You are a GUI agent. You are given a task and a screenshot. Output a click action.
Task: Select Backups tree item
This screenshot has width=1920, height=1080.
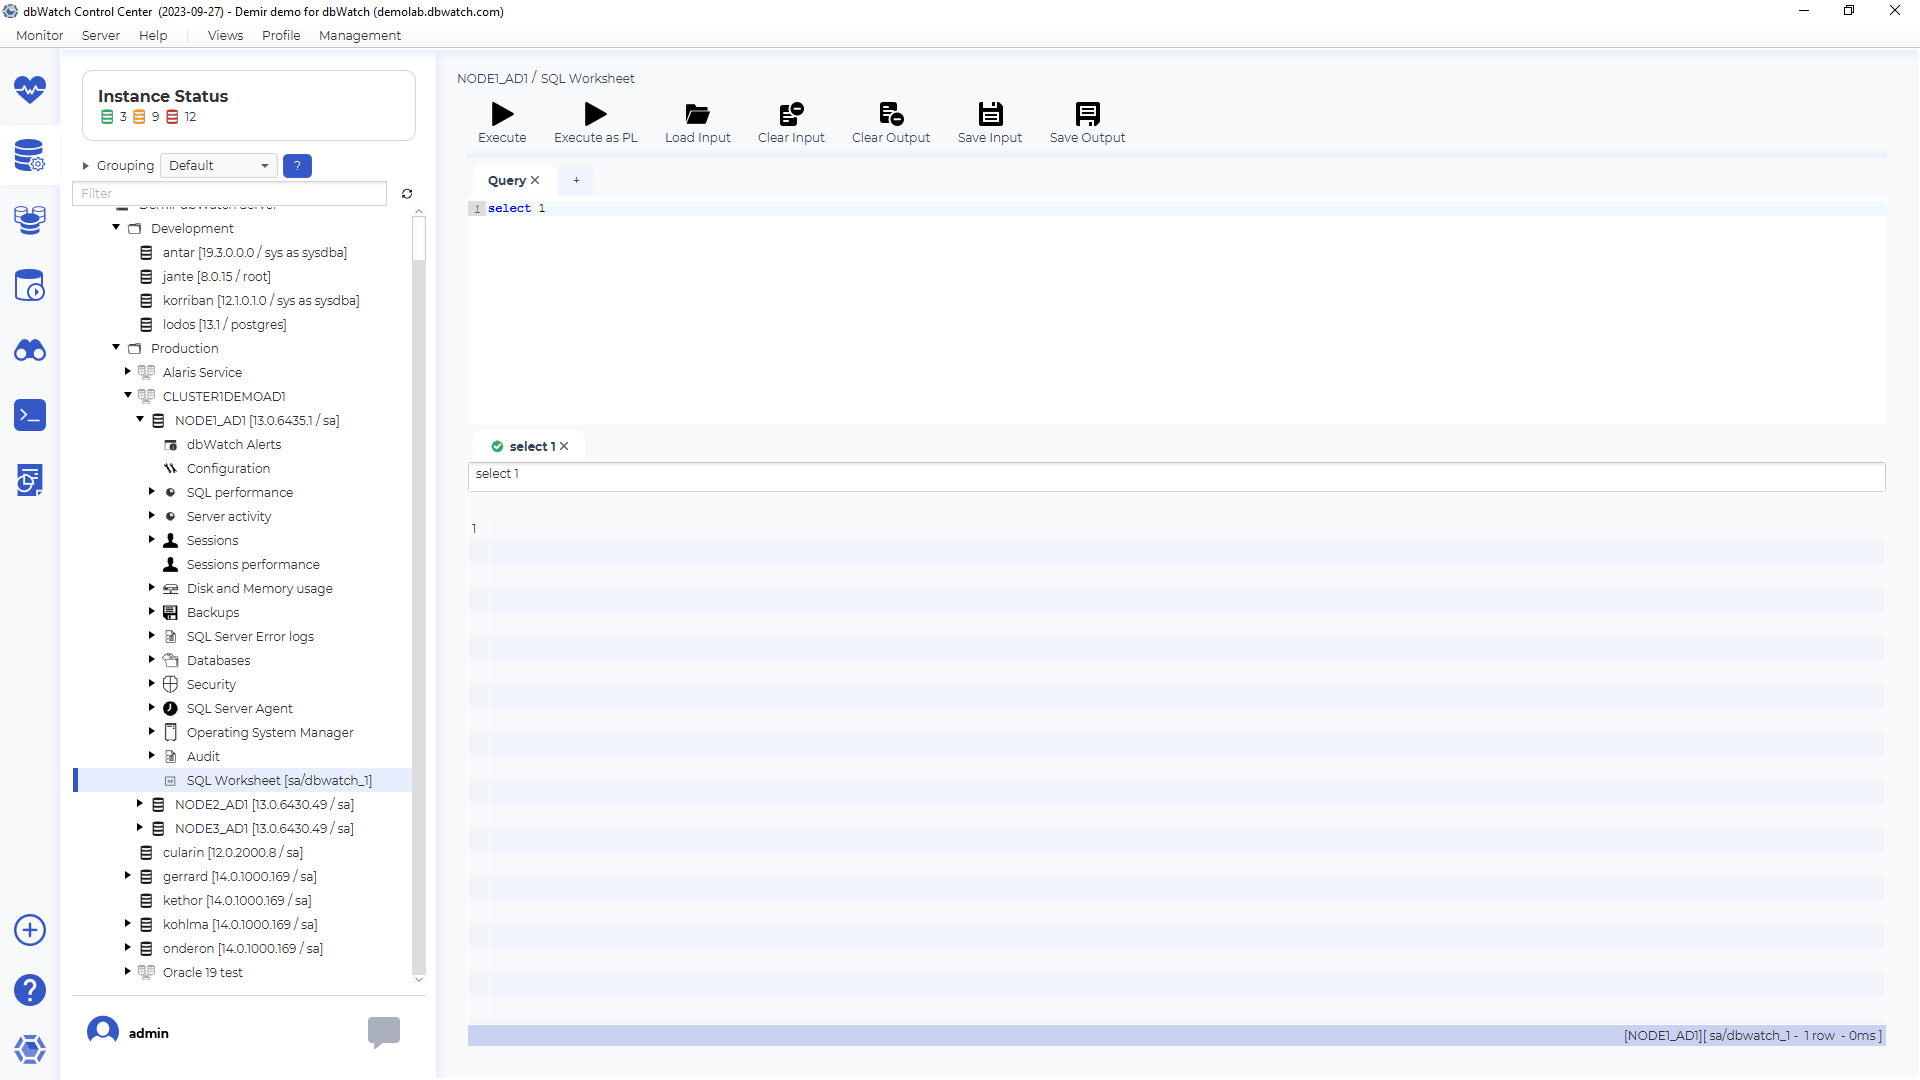213,612
